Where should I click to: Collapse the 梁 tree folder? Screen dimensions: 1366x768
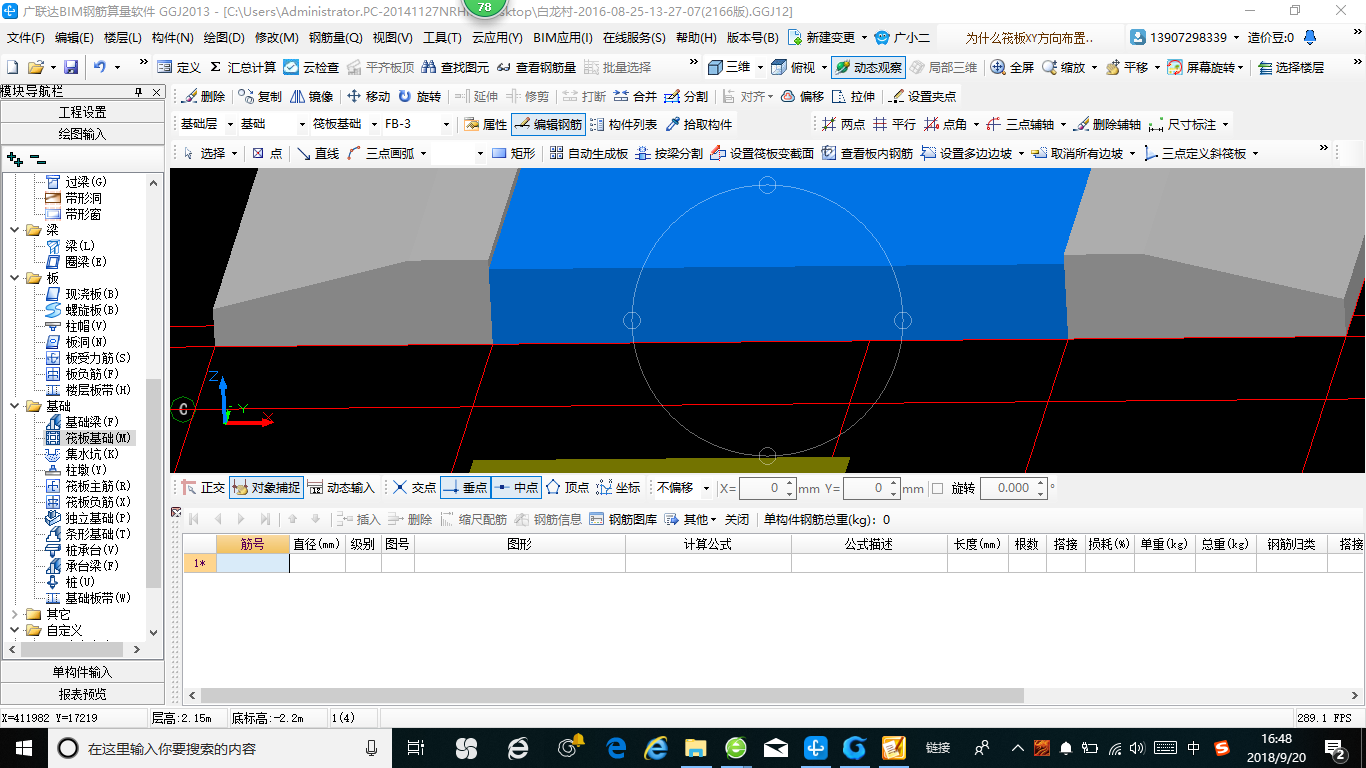tap(15, 230)
